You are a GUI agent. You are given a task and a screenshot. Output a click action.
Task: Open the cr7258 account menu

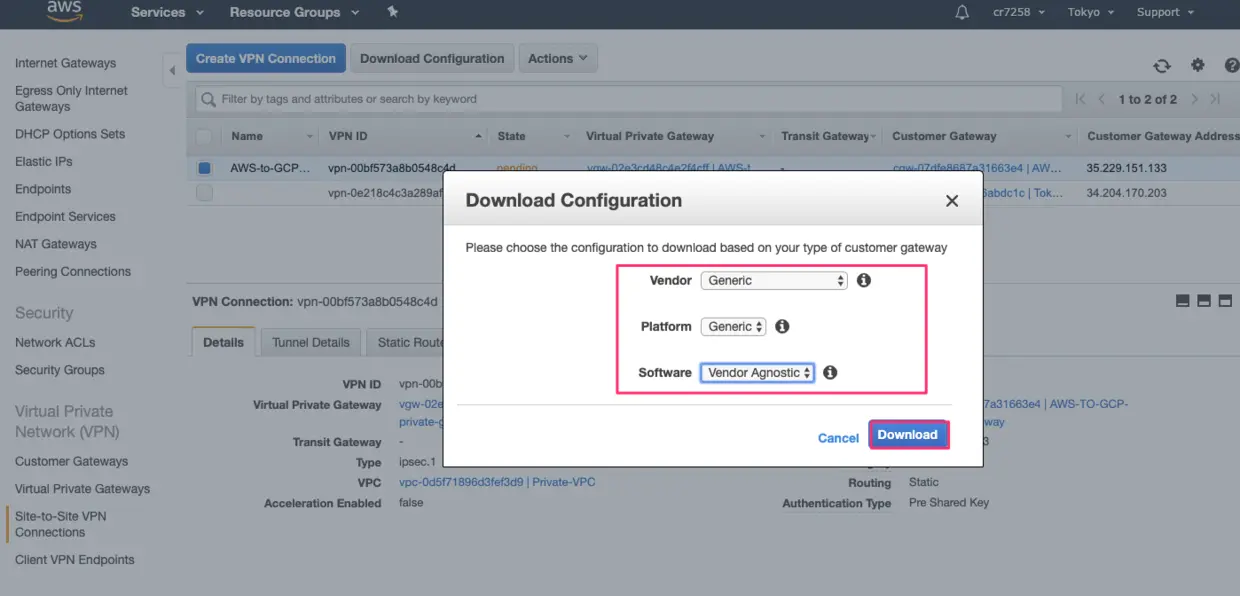pyautogui.click(x=1019, y=12)
